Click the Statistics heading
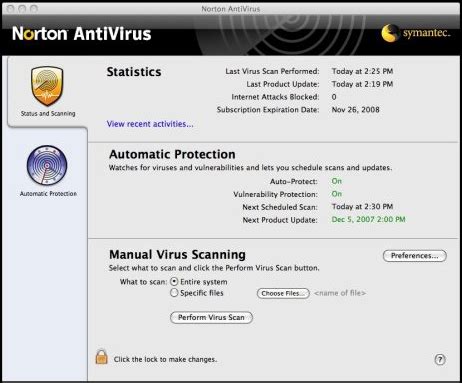This screenshot has height=383, width=462. [134, 72]
